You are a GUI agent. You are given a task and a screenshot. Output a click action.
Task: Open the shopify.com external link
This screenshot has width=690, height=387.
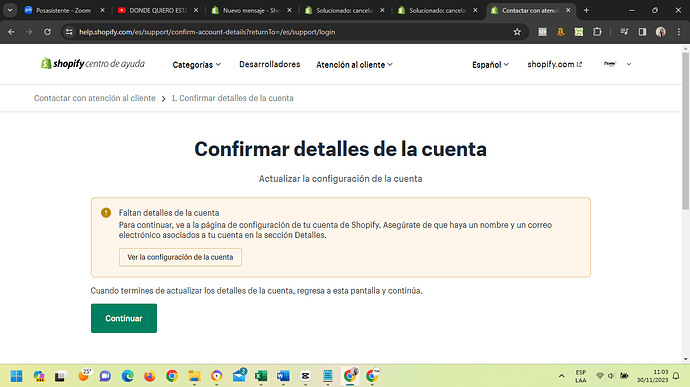(554, 64)
